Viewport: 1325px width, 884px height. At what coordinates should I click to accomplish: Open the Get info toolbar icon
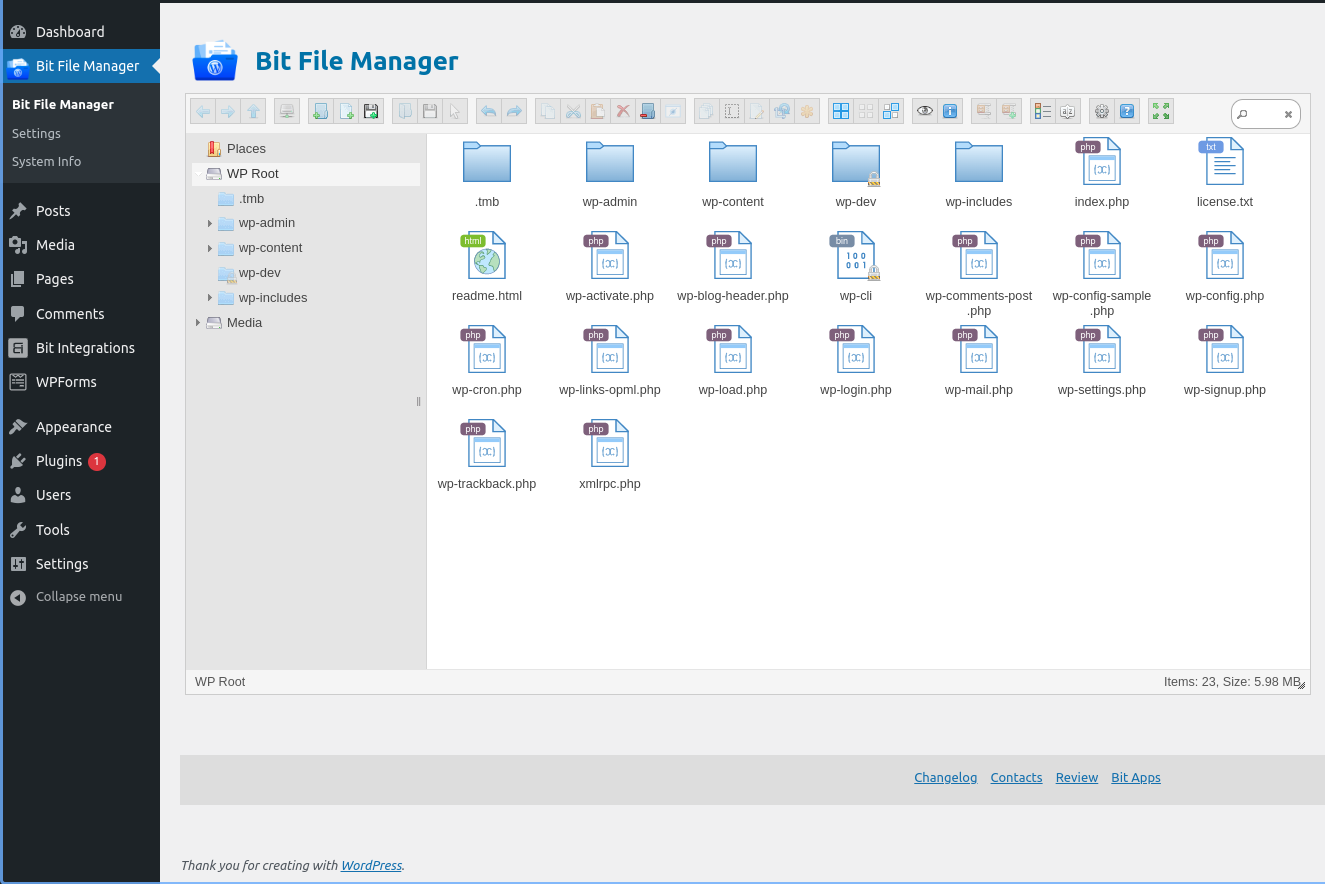950,111
